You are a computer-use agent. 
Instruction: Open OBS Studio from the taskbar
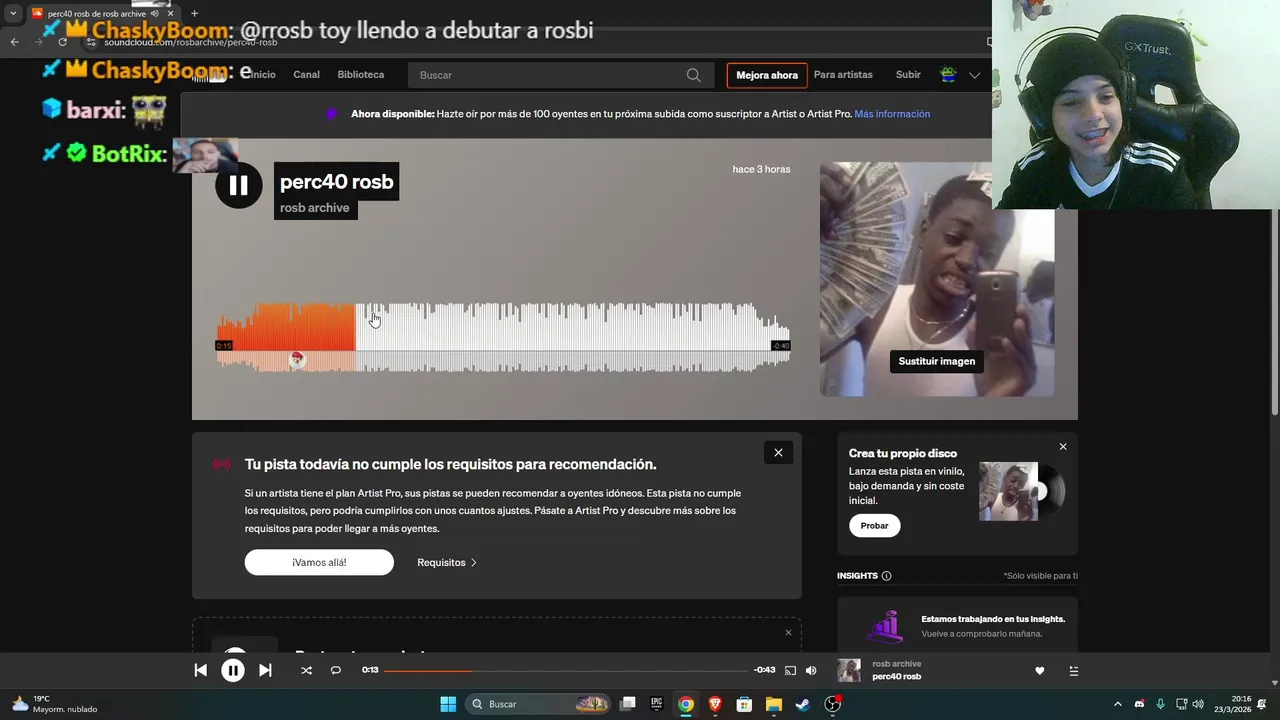pos(832,704)
